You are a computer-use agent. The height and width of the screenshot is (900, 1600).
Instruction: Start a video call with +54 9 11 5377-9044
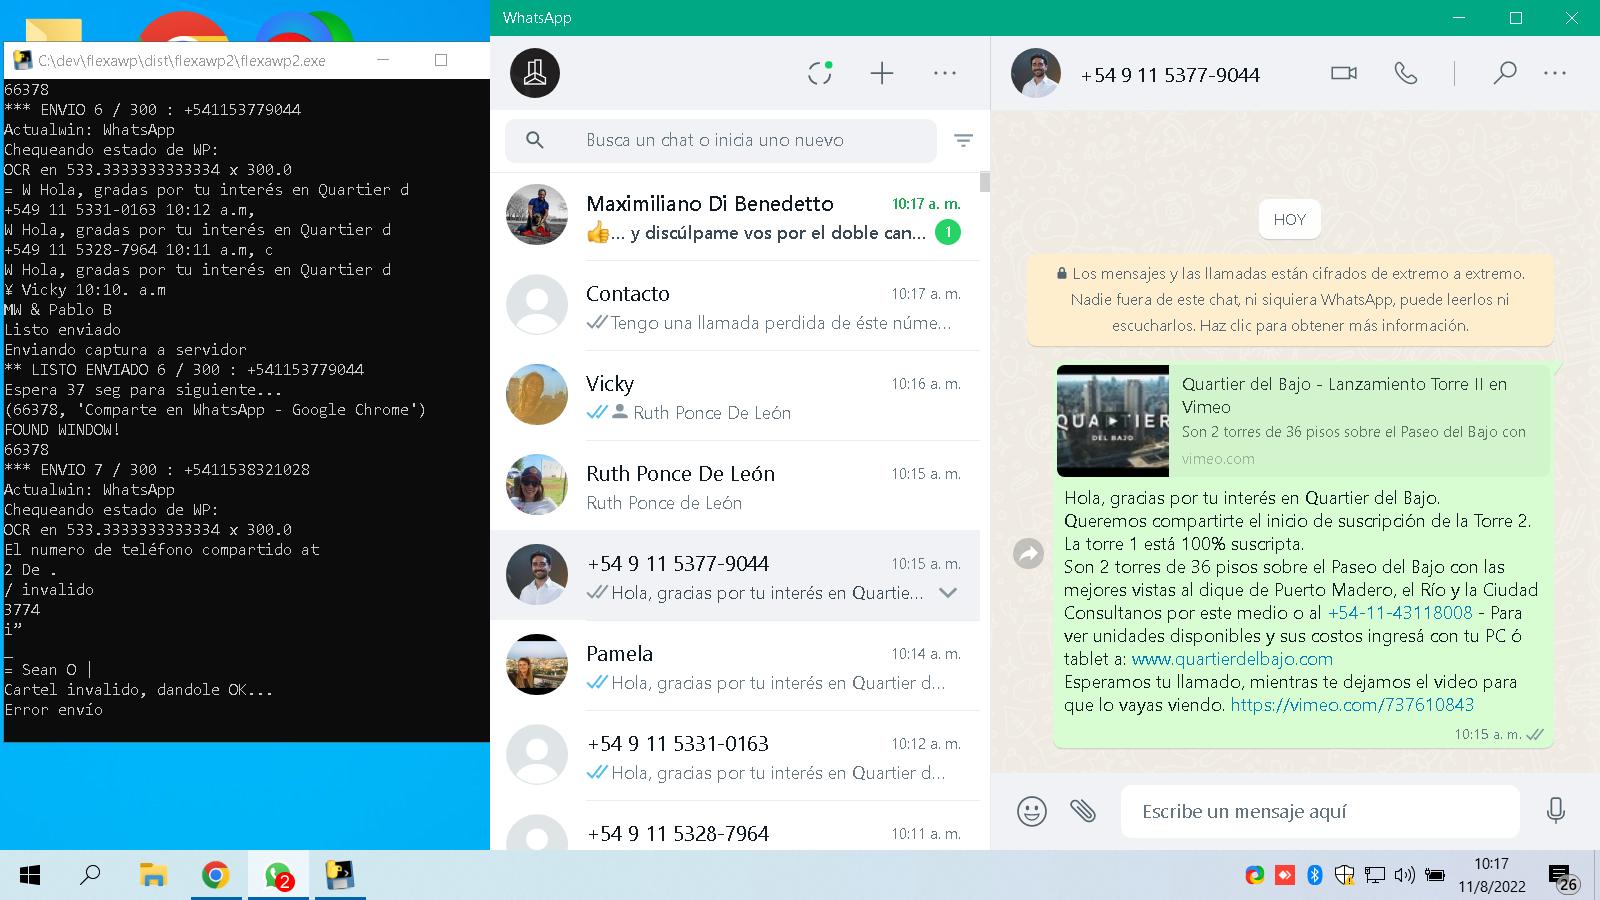click(x=1344, y=73)
